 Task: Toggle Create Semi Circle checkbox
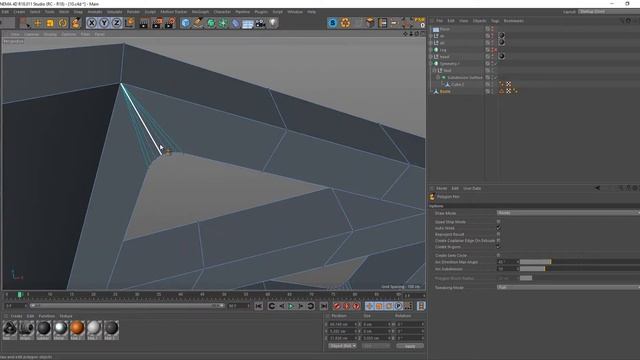pos(498,255)
